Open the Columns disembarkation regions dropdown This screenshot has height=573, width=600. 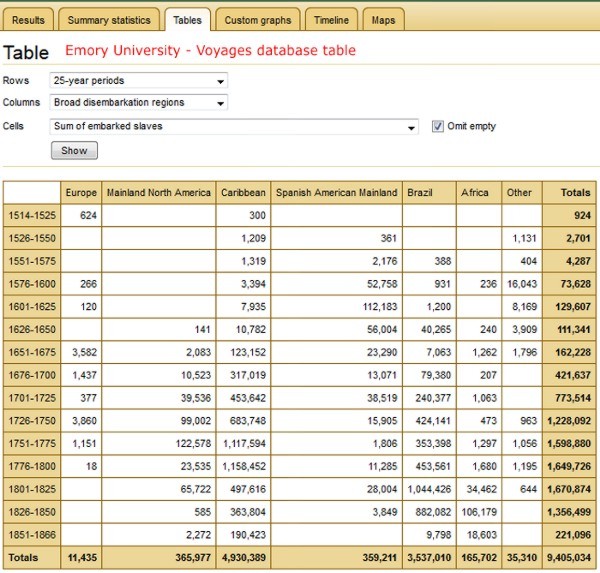pyautogui.click(x=139, y=102)
